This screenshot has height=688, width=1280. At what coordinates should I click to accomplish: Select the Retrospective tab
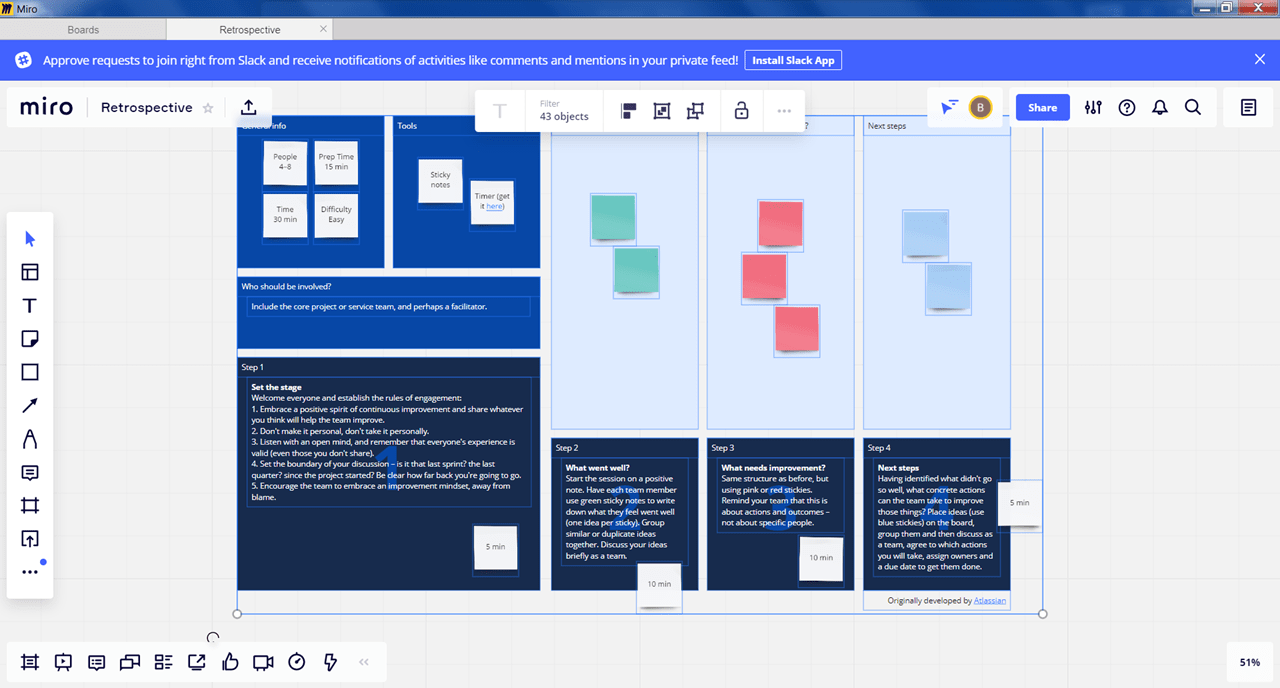tap(250, 30)
